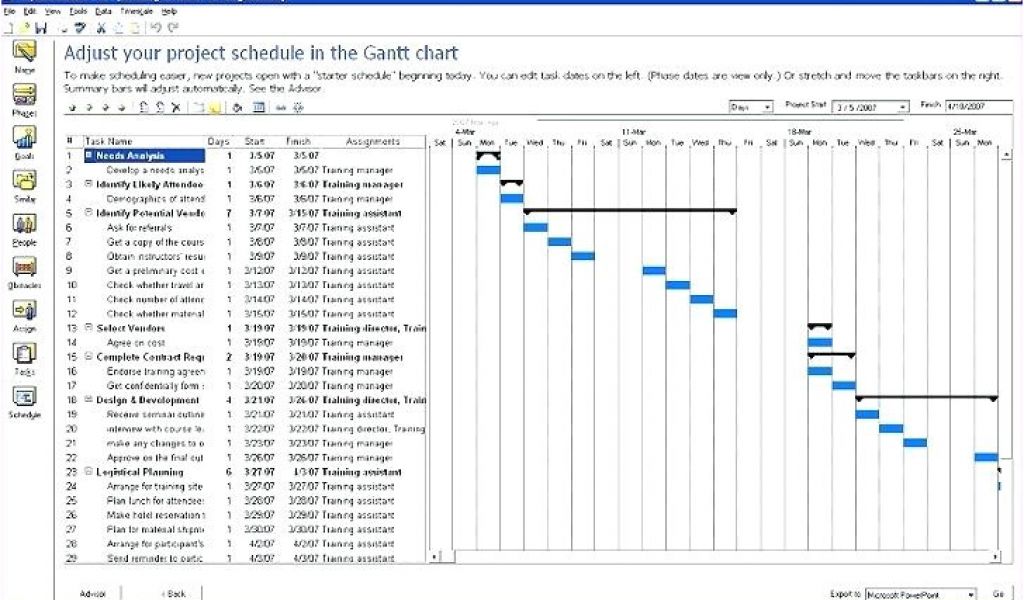
Task: Open the Data menu
Action: point(104,10)
